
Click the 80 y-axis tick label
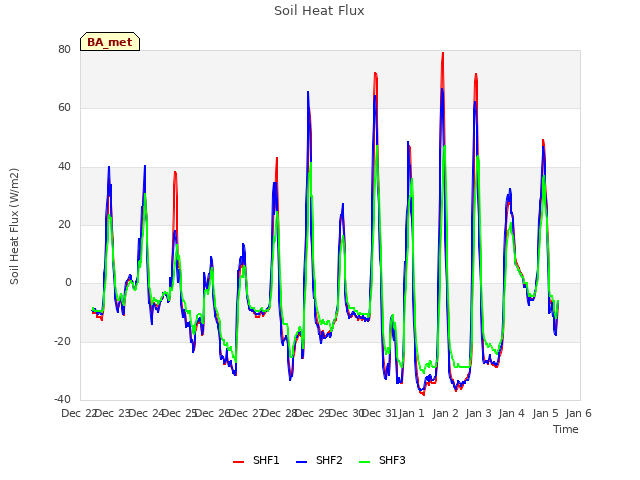point(64,49)
